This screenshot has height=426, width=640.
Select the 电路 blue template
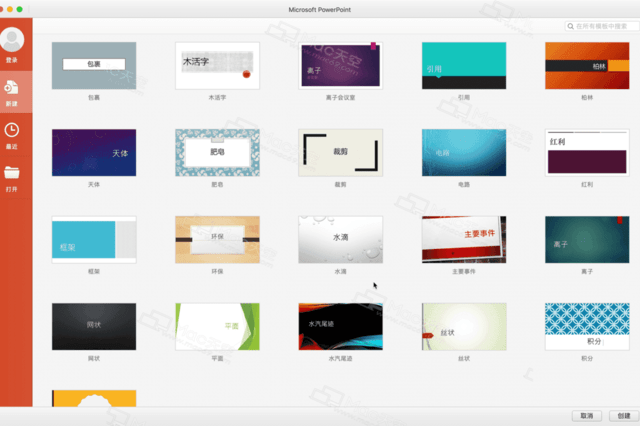pos(464,152)
